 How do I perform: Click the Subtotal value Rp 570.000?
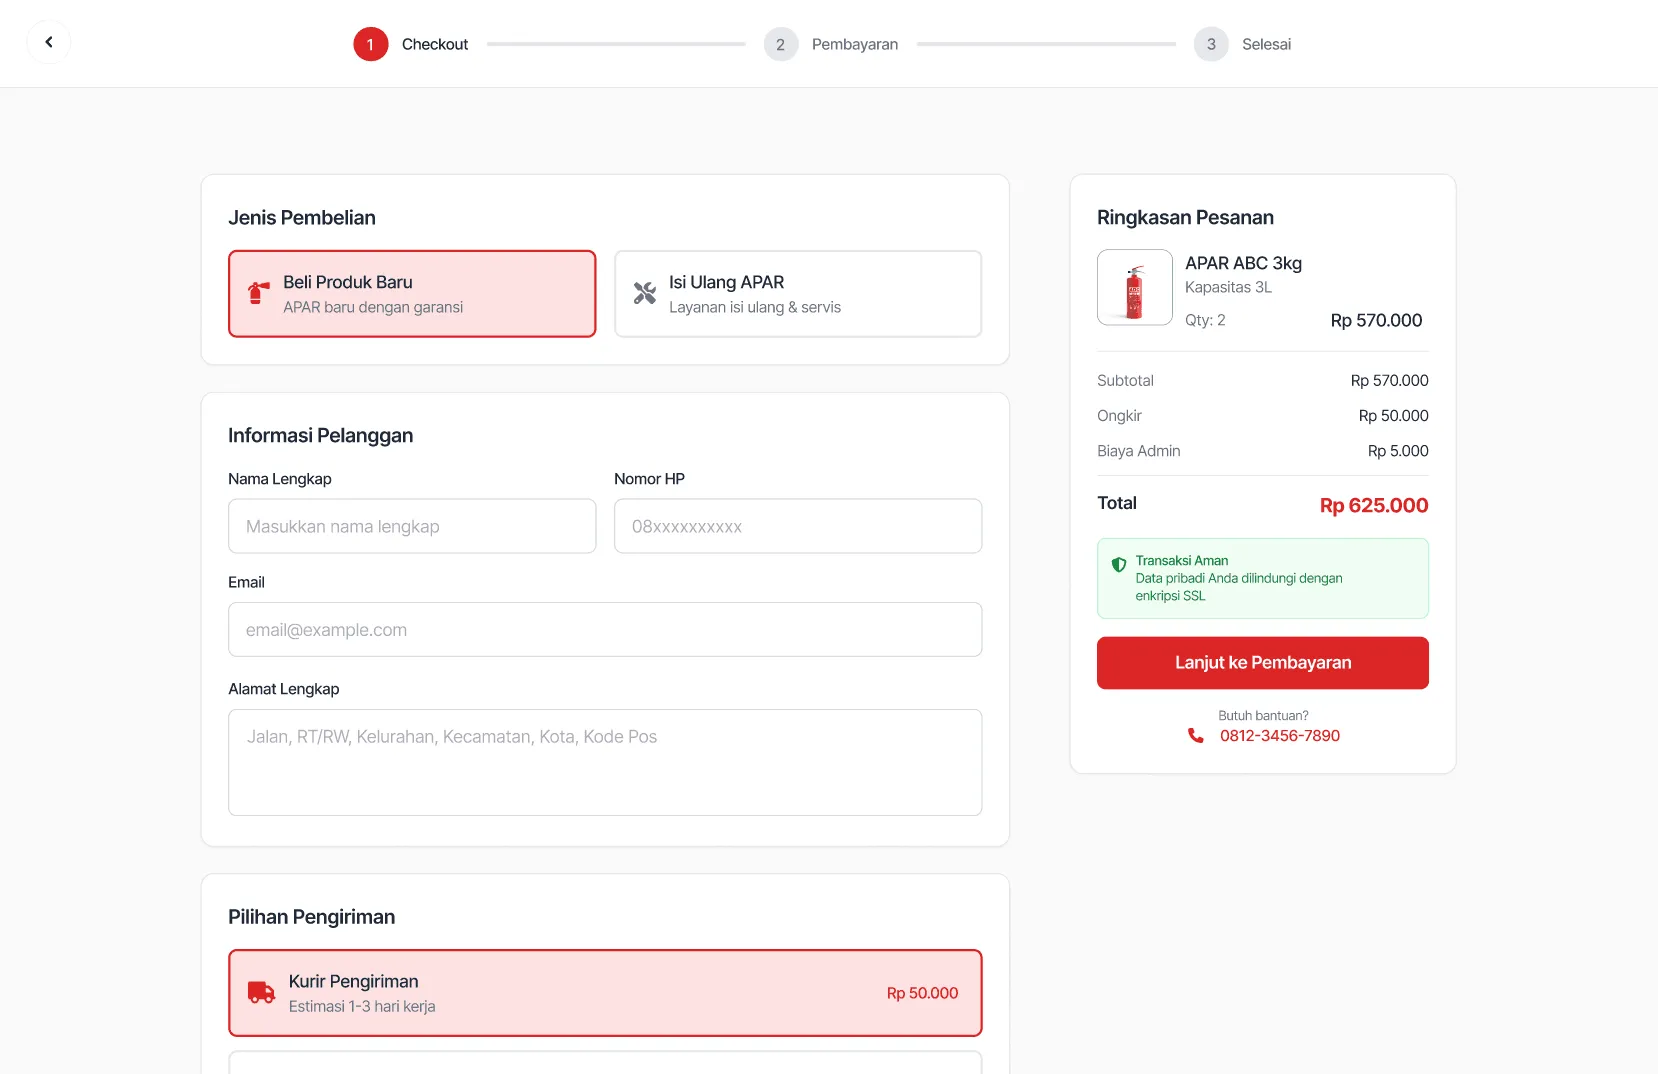click(x=1389, y=381)
